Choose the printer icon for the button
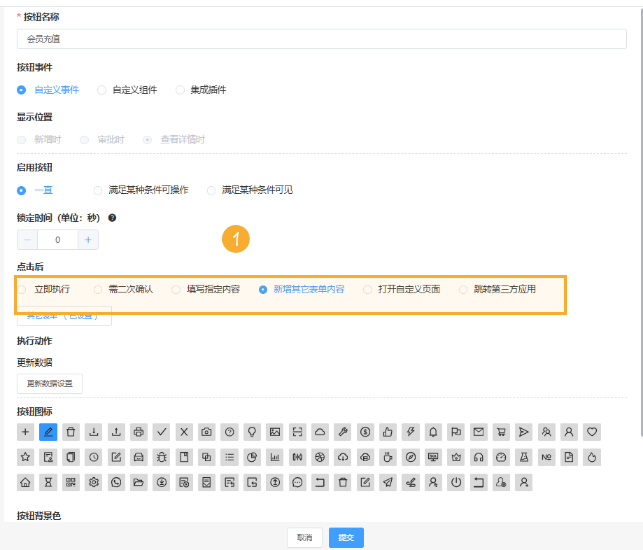The width and height of the screenshot is (643, 550). tap(139, 432)
